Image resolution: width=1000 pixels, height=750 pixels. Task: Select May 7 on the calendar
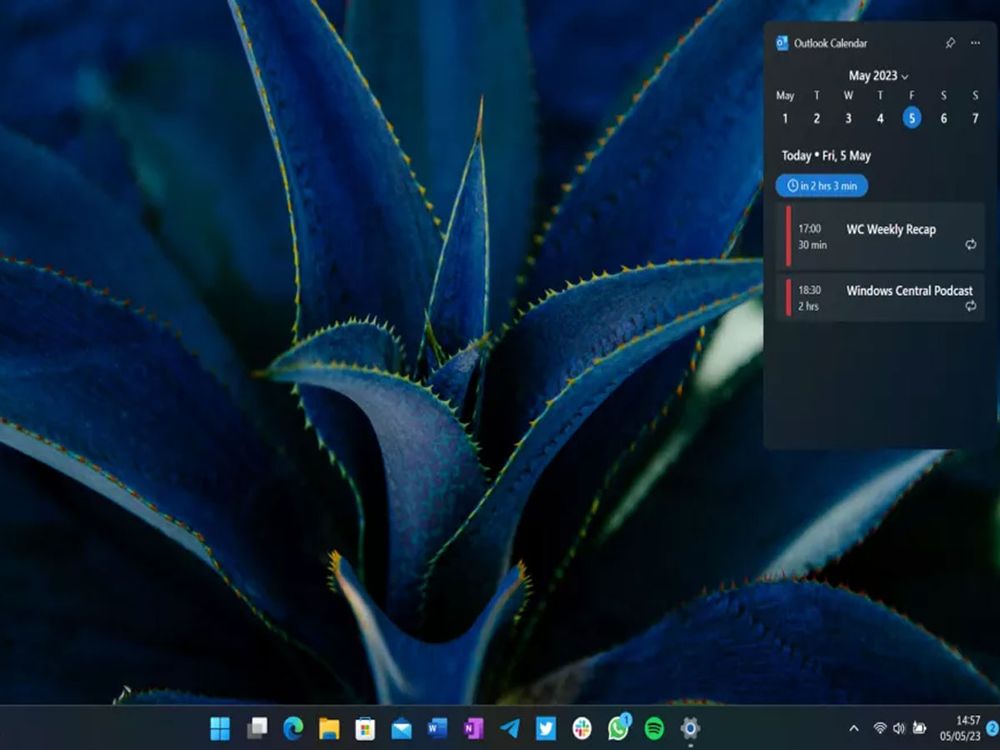tap(974, 118)
